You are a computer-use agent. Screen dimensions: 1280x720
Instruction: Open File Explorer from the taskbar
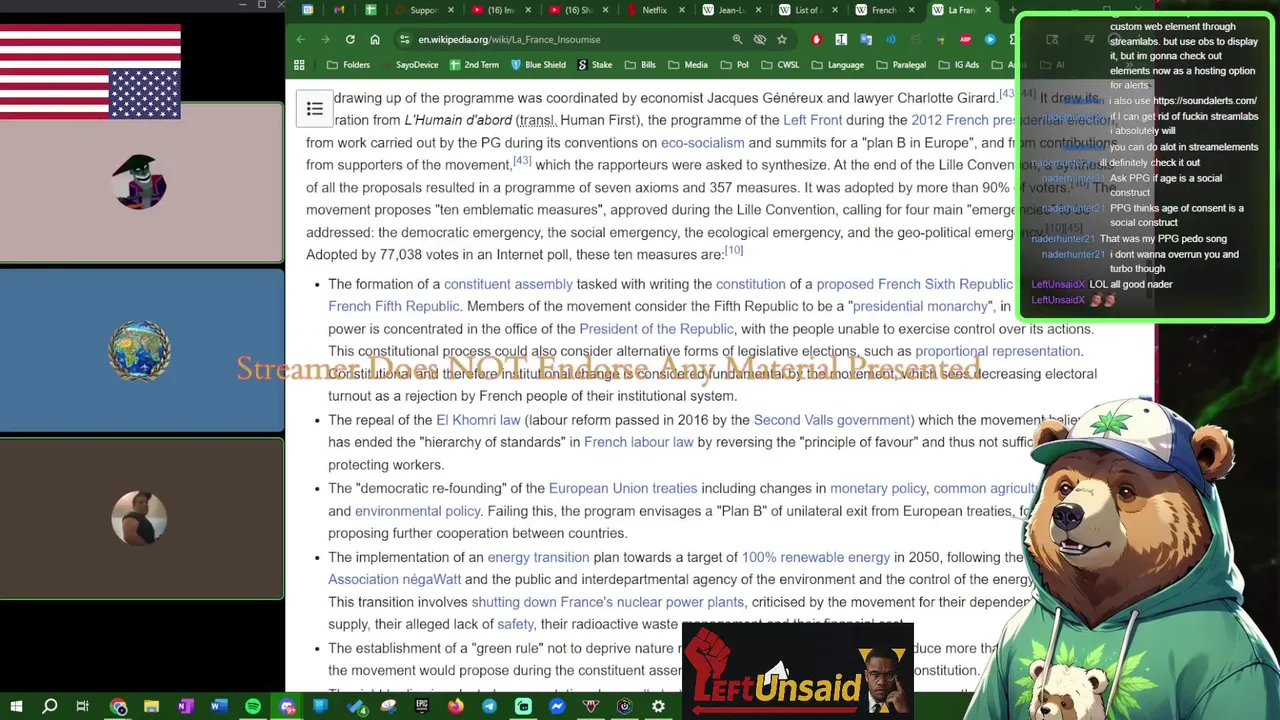coord(151,706)
